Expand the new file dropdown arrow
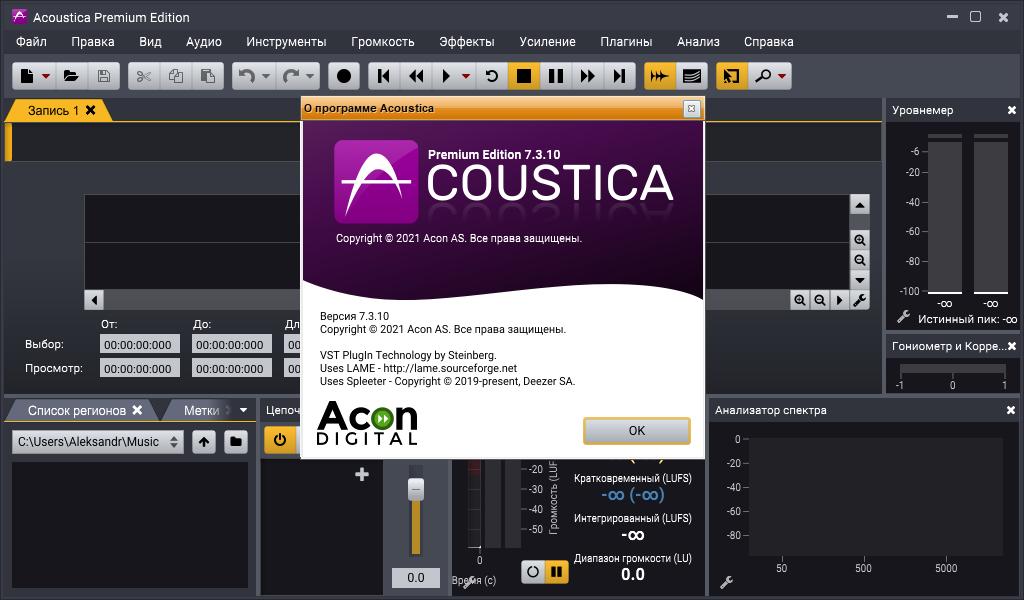 46,76
